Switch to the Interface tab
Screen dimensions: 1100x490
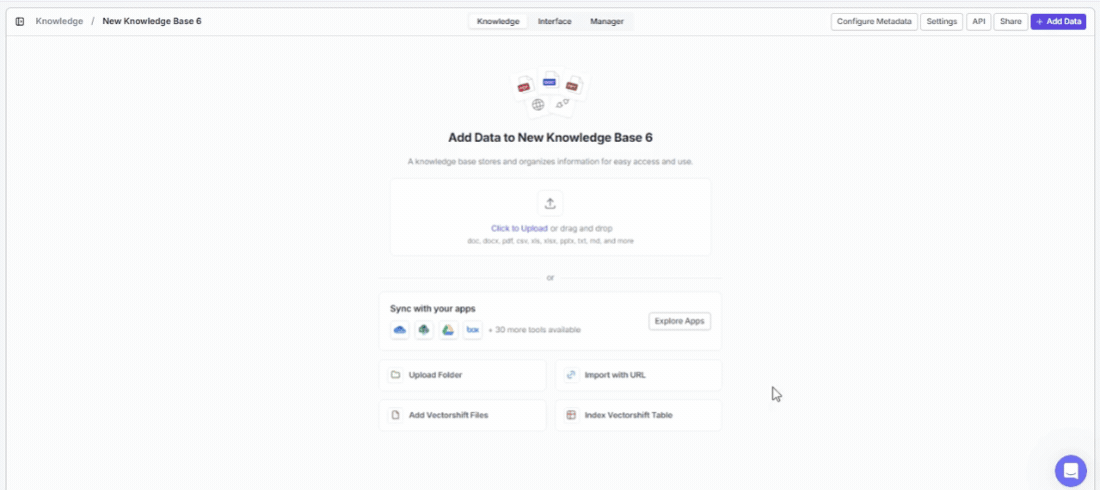555,22
